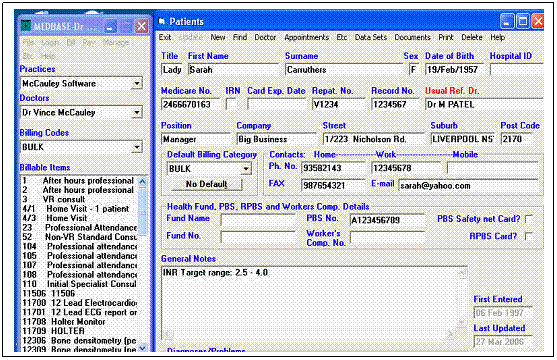The height and width of the screenshot is (360, 557).
Task: Tick the RPBS Card checkbox
Action: tap(529, 236)
